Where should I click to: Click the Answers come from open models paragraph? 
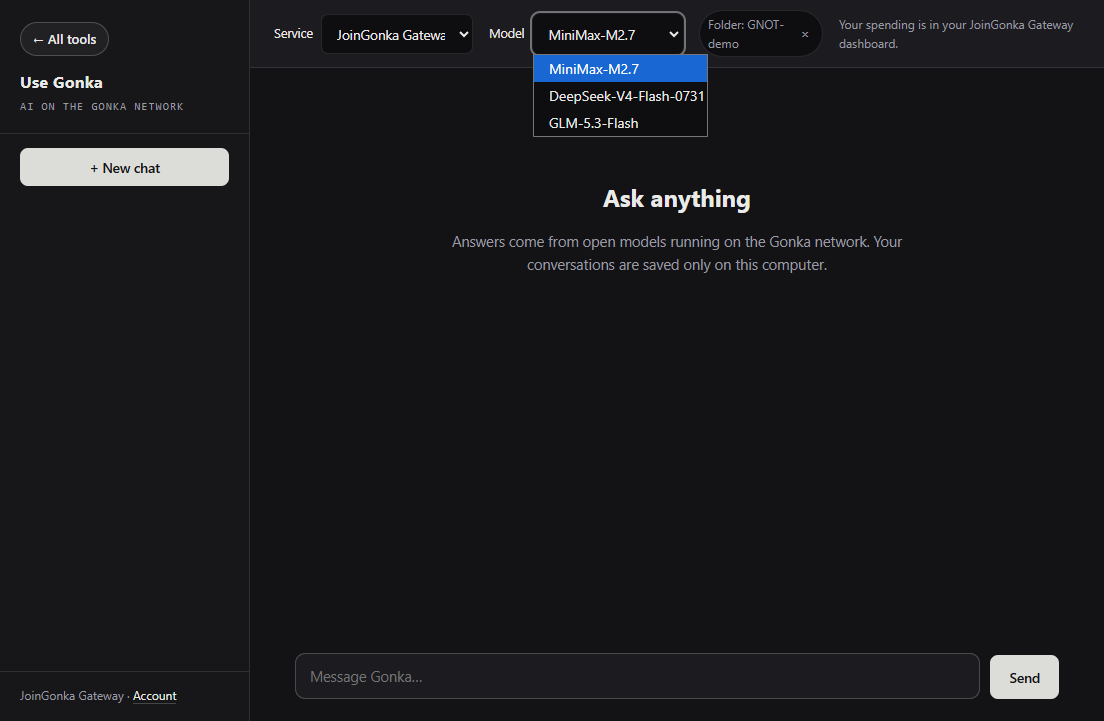coord(677,253)
